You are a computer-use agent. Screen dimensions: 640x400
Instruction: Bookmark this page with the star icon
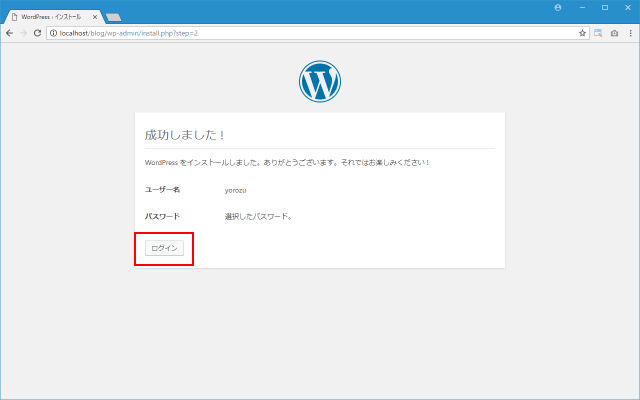tap(582, 33)
